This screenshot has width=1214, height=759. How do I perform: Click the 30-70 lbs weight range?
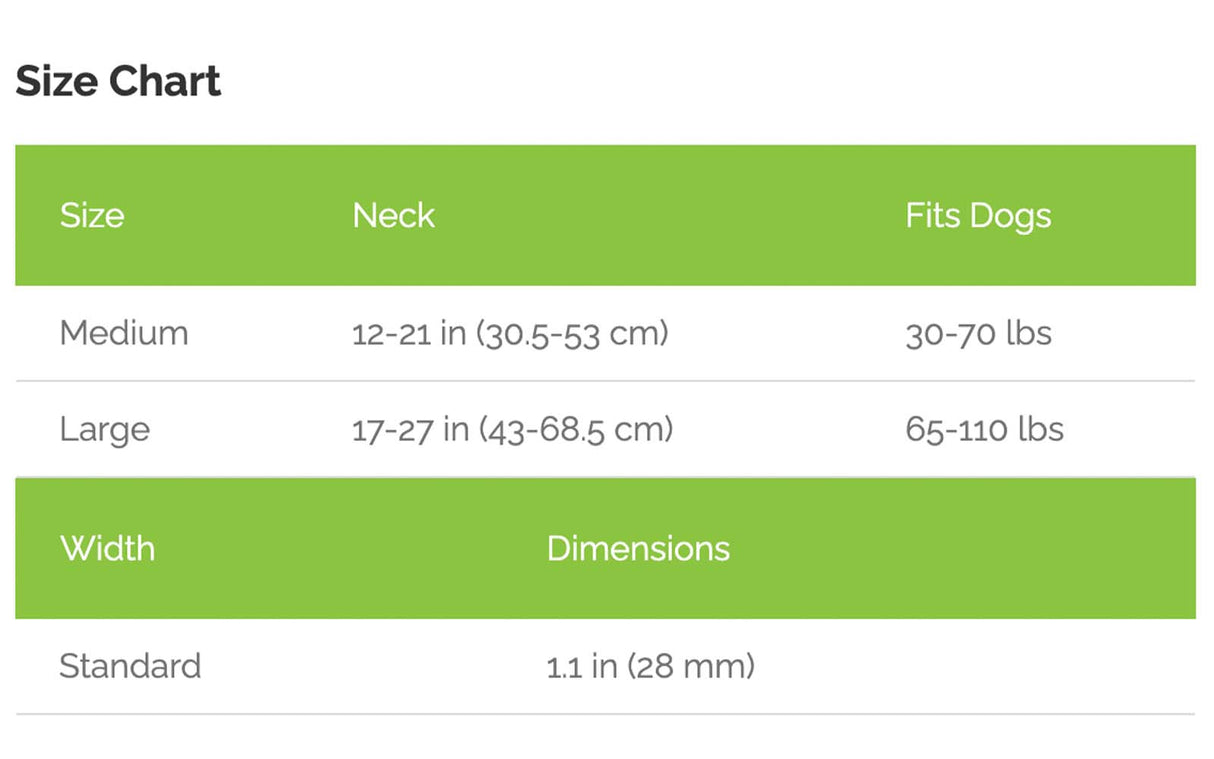tap(978, 333)
